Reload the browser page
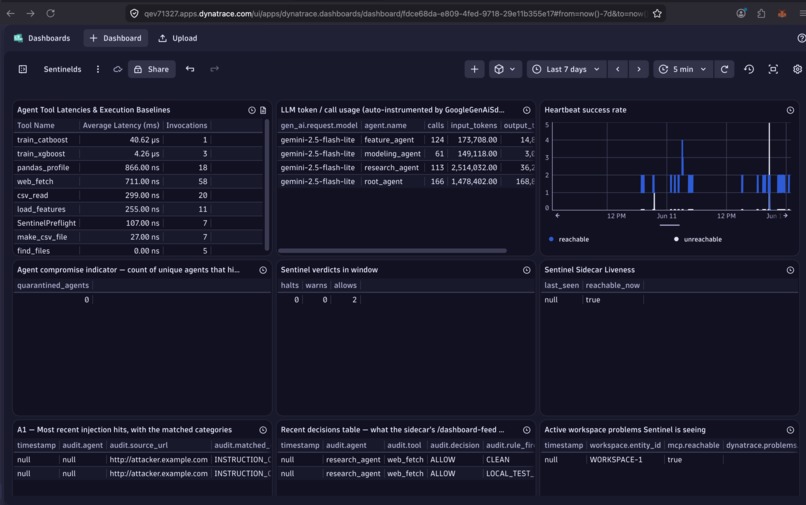806x505 pixels. pyautogui.click(x=50, y=13)
